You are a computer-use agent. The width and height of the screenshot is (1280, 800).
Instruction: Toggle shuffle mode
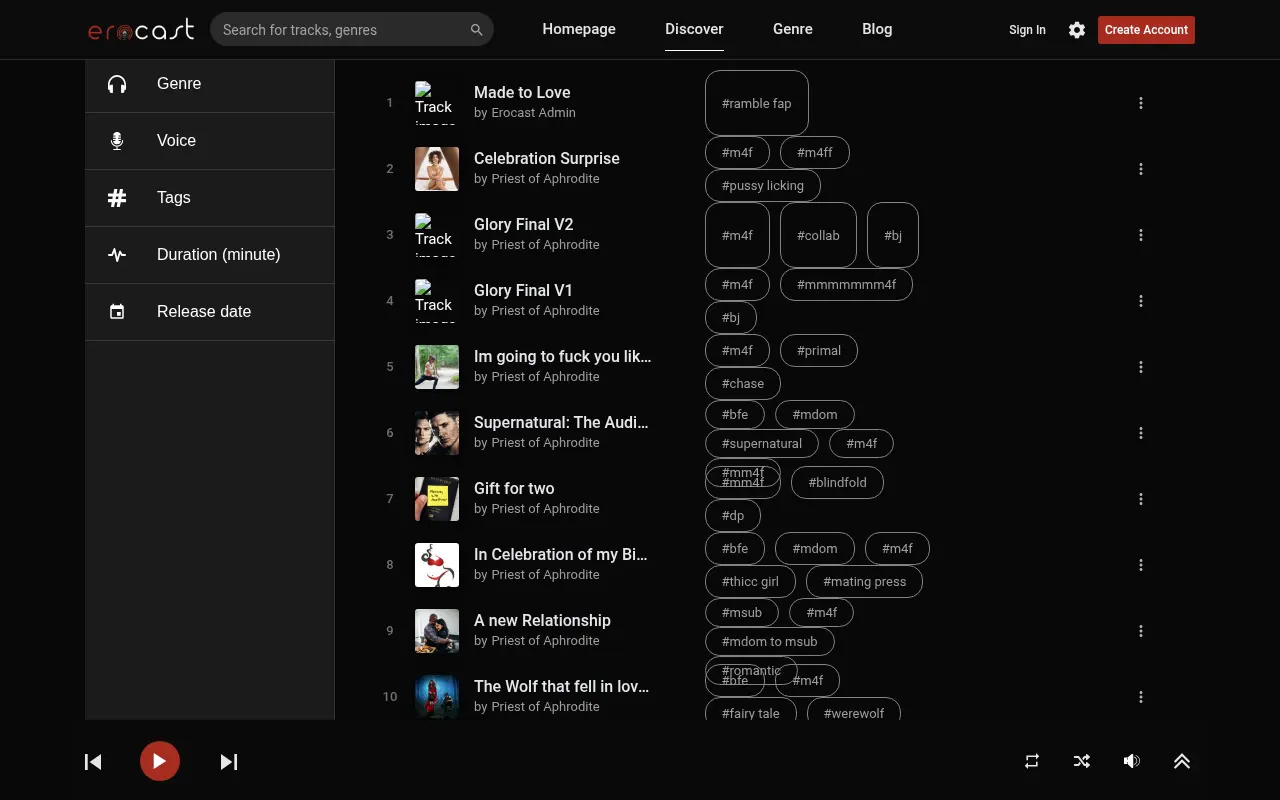1082,761
